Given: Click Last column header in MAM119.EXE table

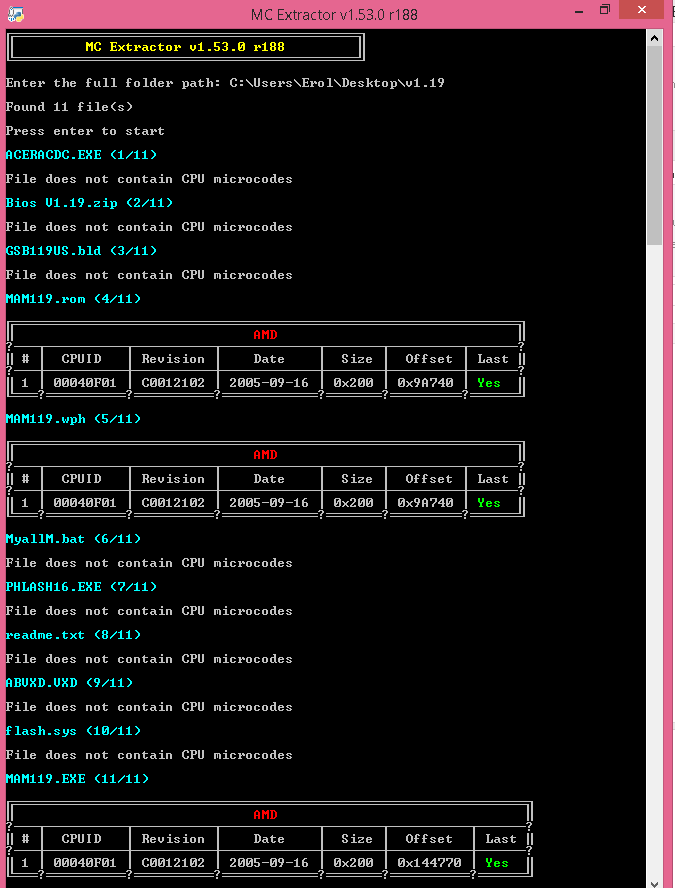Looking at the screenshot, I should 501,839.
